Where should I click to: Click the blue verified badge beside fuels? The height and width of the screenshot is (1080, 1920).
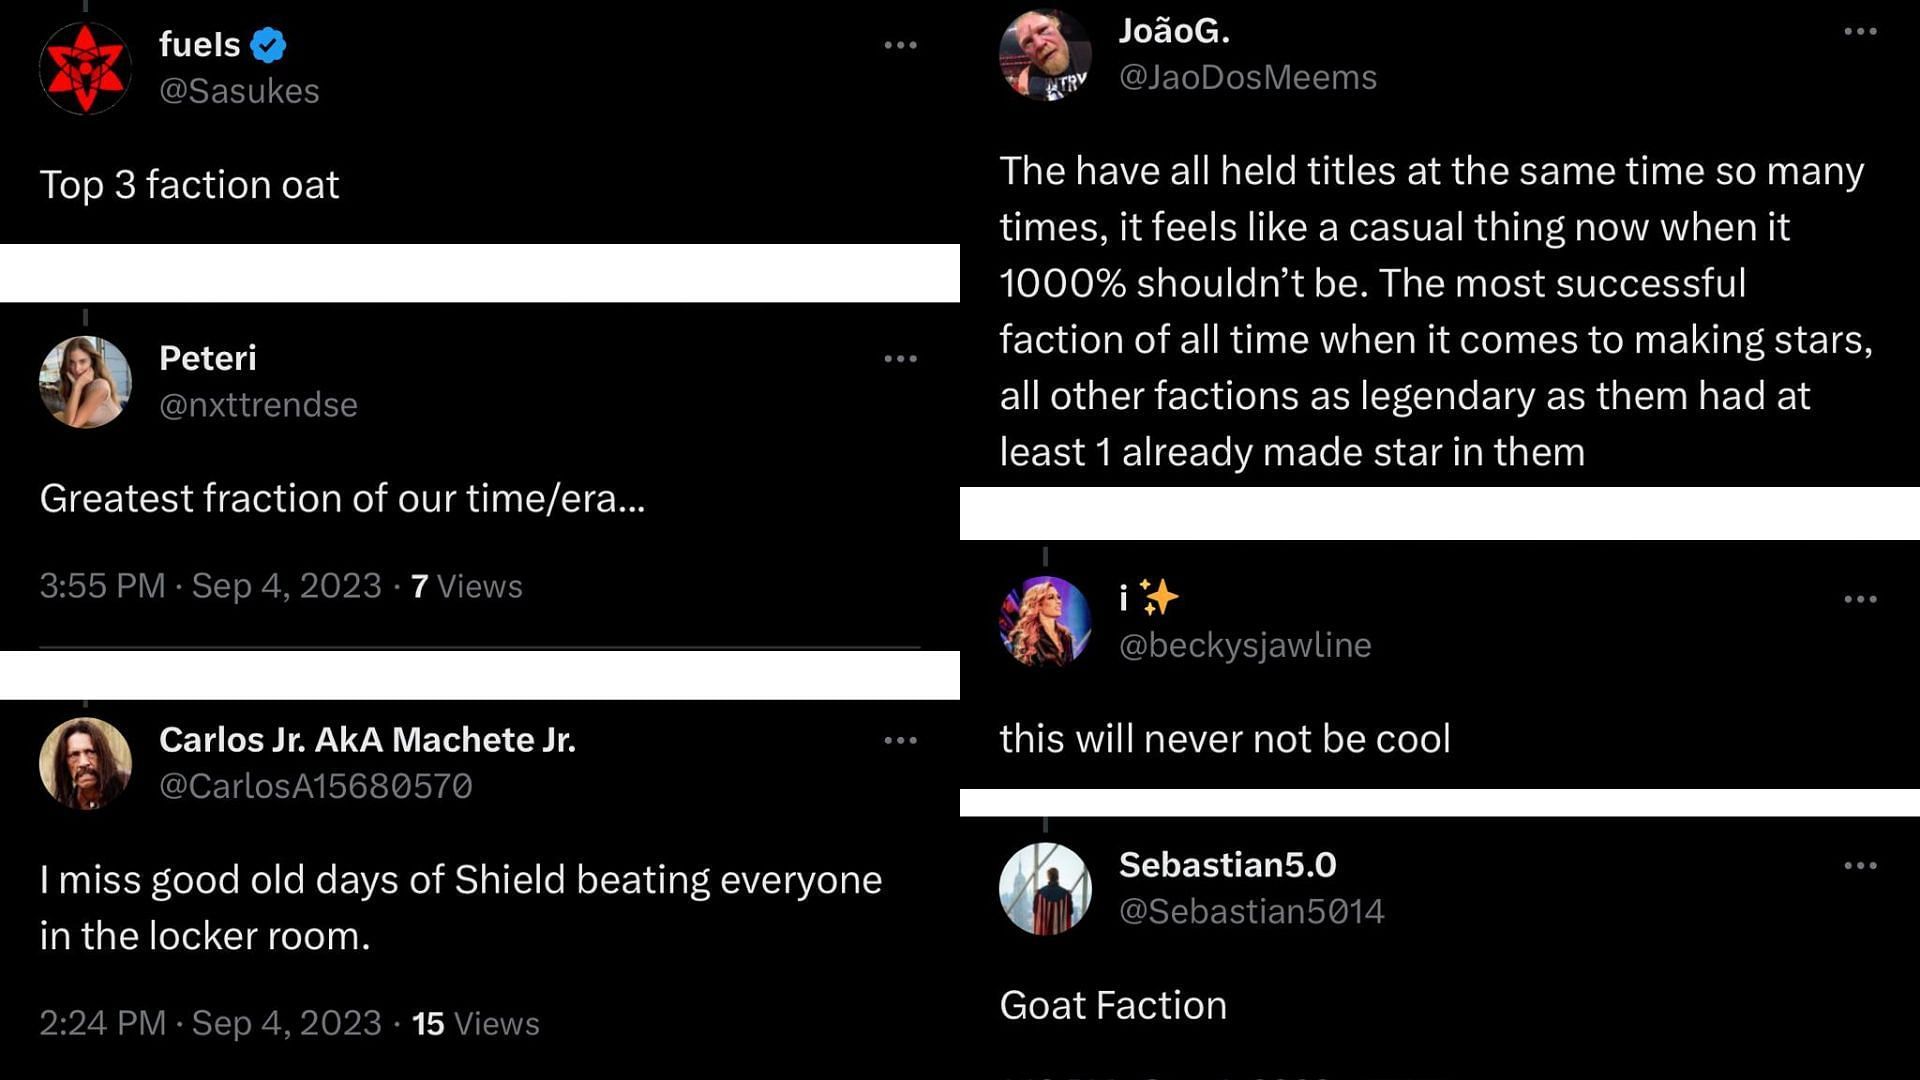coord(268,45)
